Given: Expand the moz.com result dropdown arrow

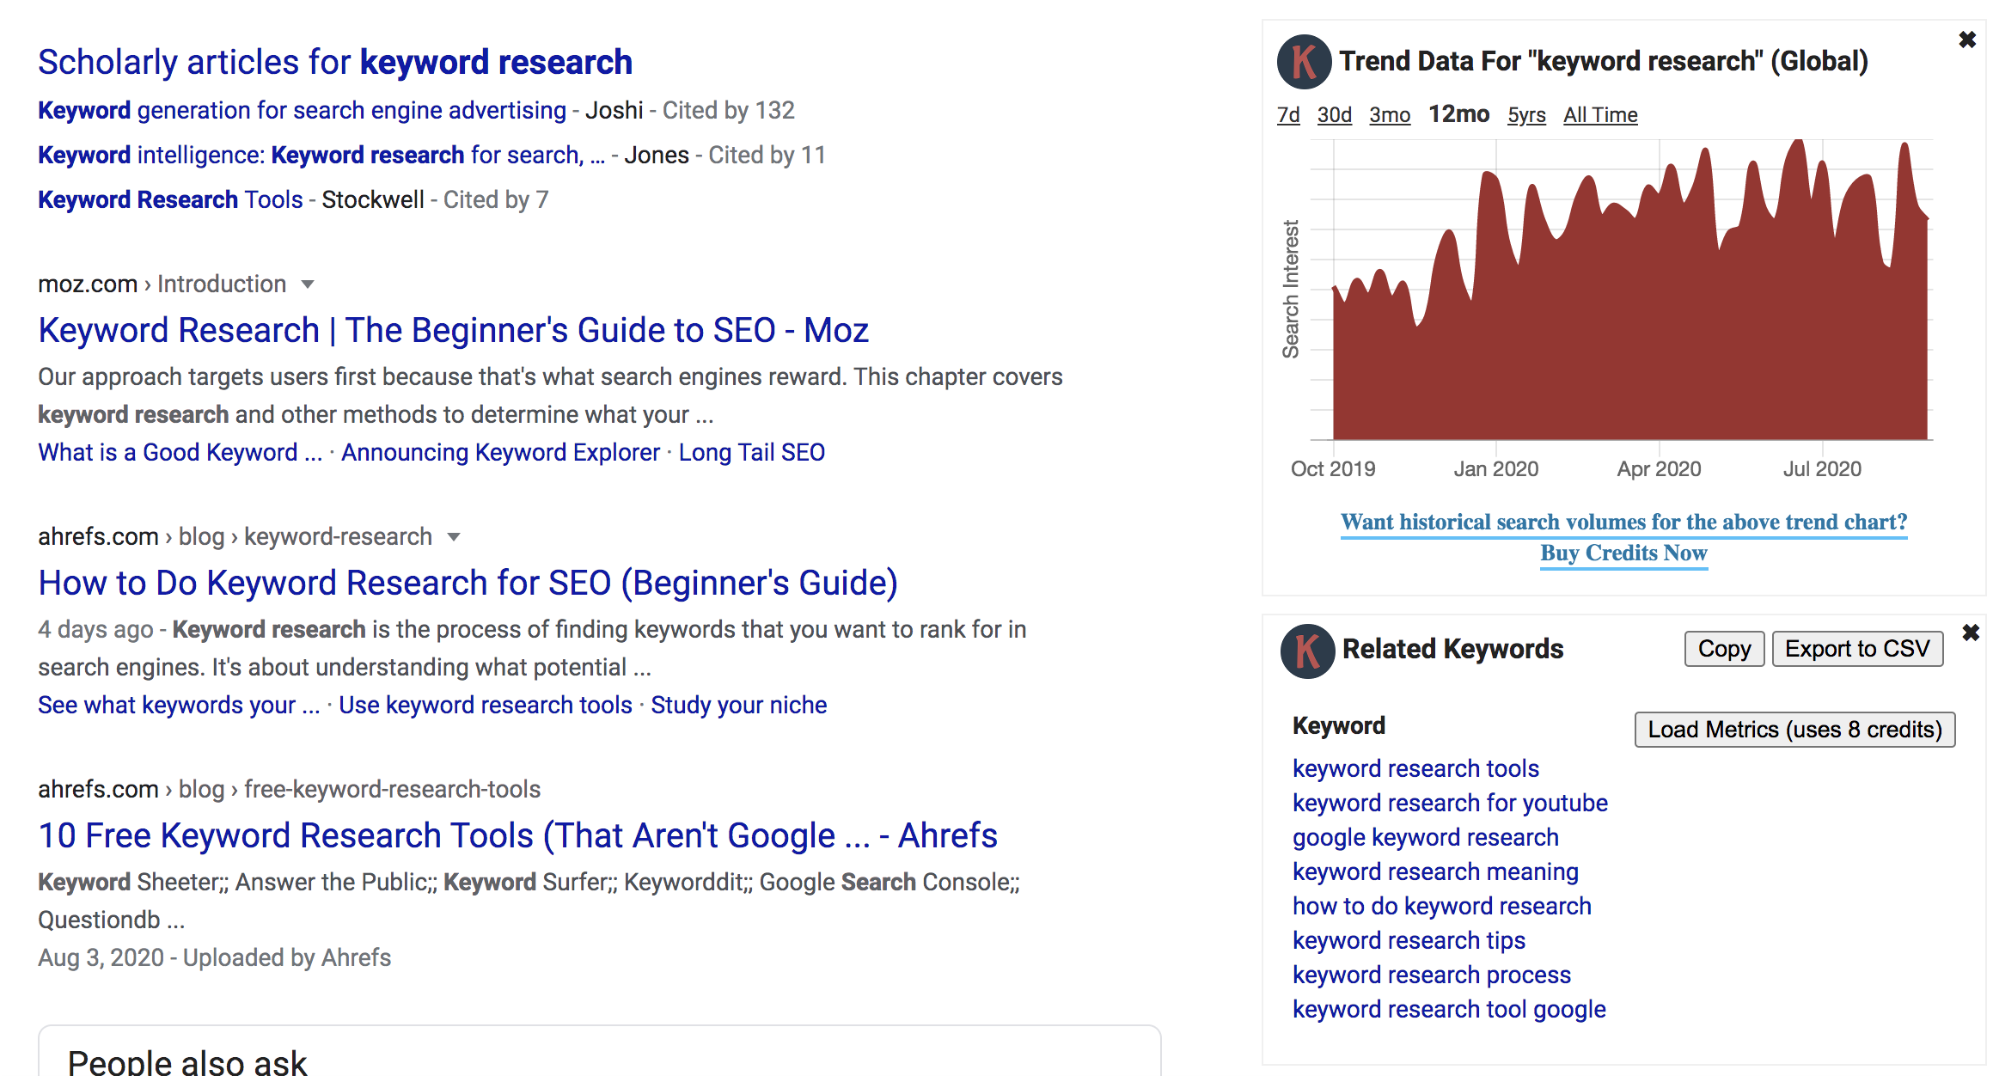Looking at the screenshot, I should click(308, 285).
